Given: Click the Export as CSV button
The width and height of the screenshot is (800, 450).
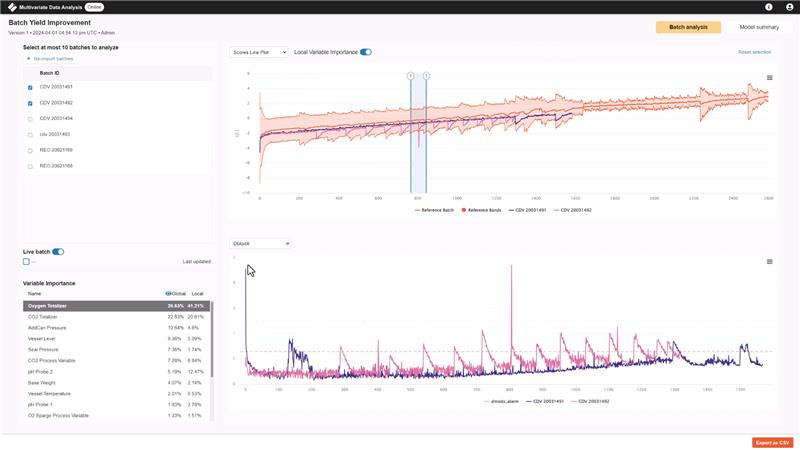Looking at the screenshot, I should pyautogui.click(x=772, y=442).
